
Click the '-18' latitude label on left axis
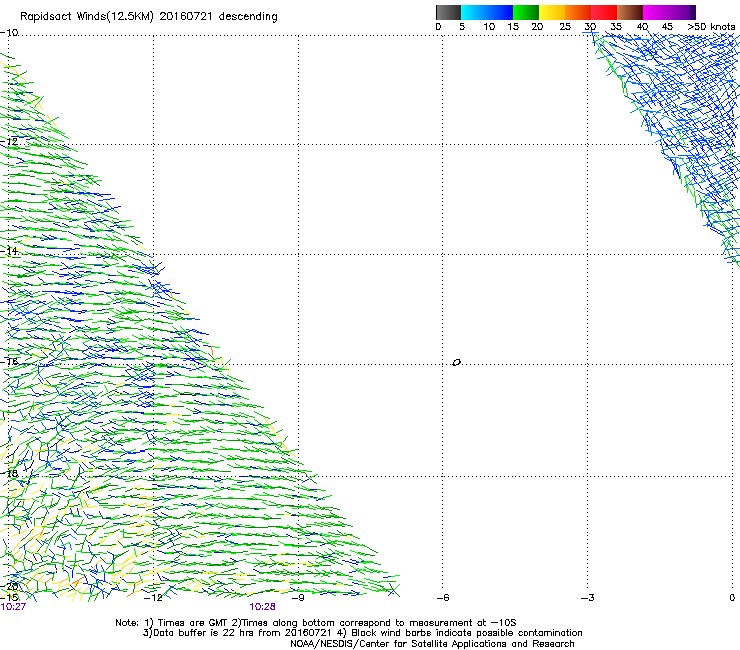pyautogui.click(x=9, y=473)
